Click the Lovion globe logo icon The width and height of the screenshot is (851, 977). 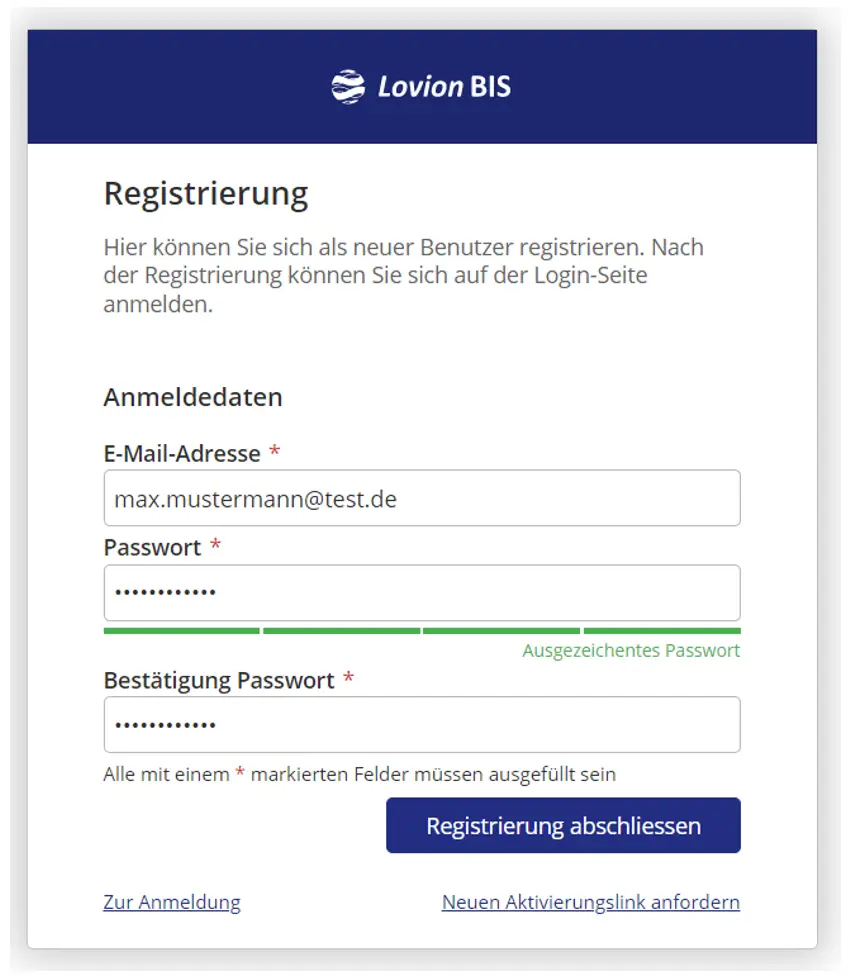350,86
